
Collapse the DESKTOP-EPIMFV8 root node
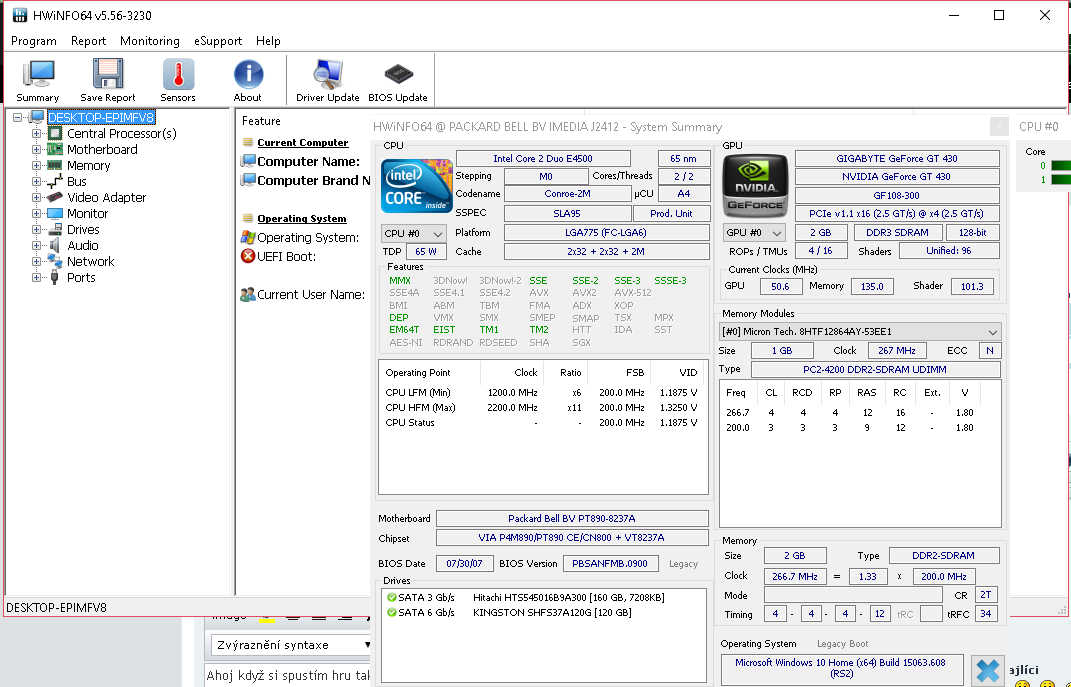click(x=18, y=117)
